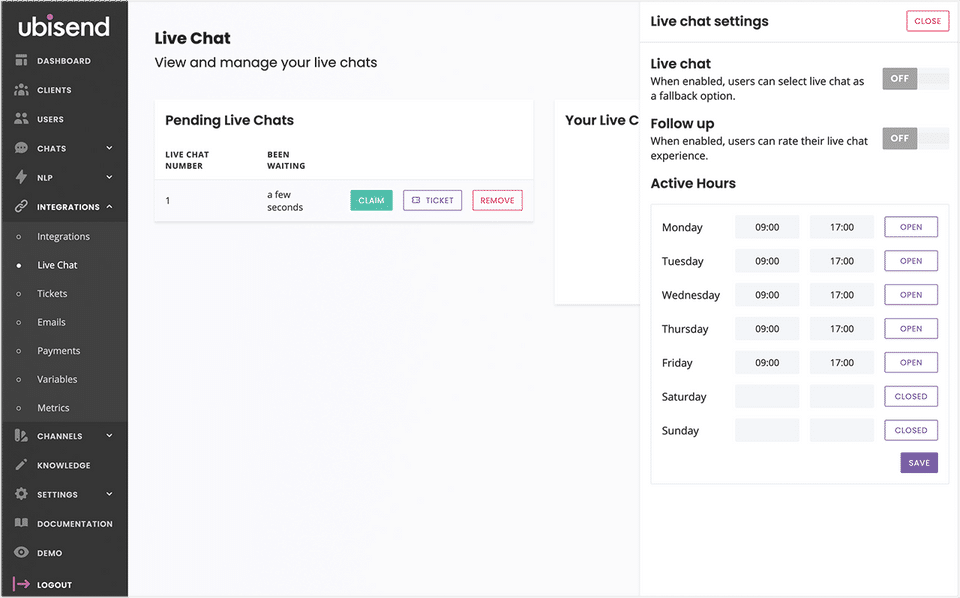
Task: Enable the Live chat toggle
Action: tap(915, 79)
